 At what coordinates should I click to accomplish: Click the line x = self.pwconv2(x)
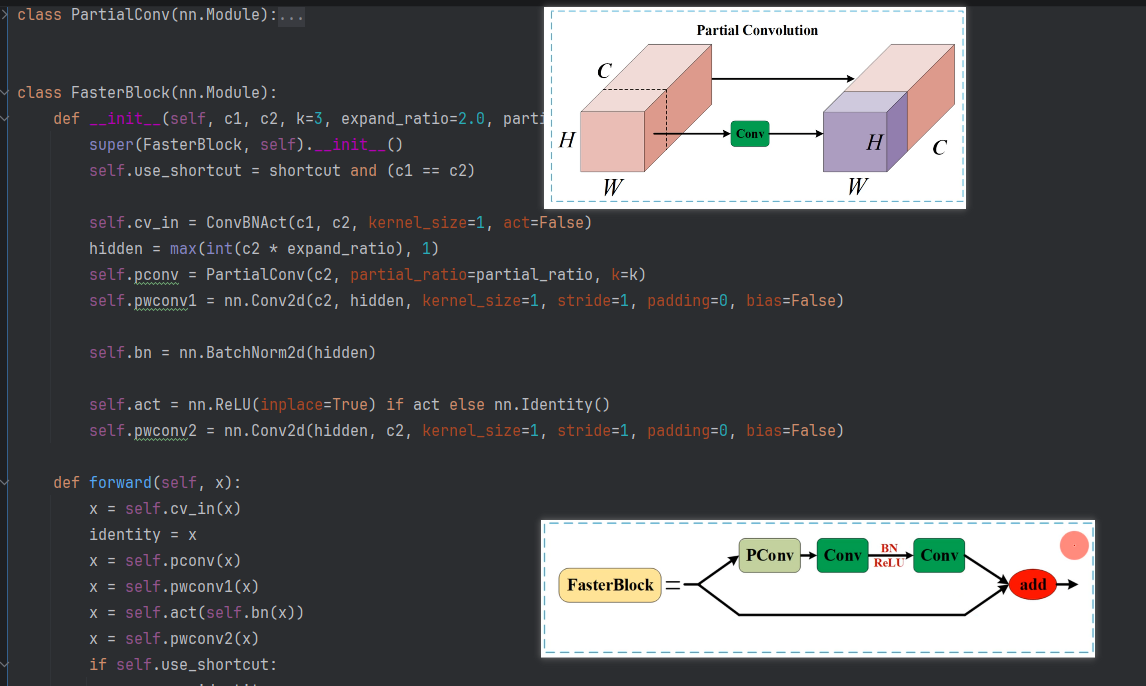pos(174,639)
